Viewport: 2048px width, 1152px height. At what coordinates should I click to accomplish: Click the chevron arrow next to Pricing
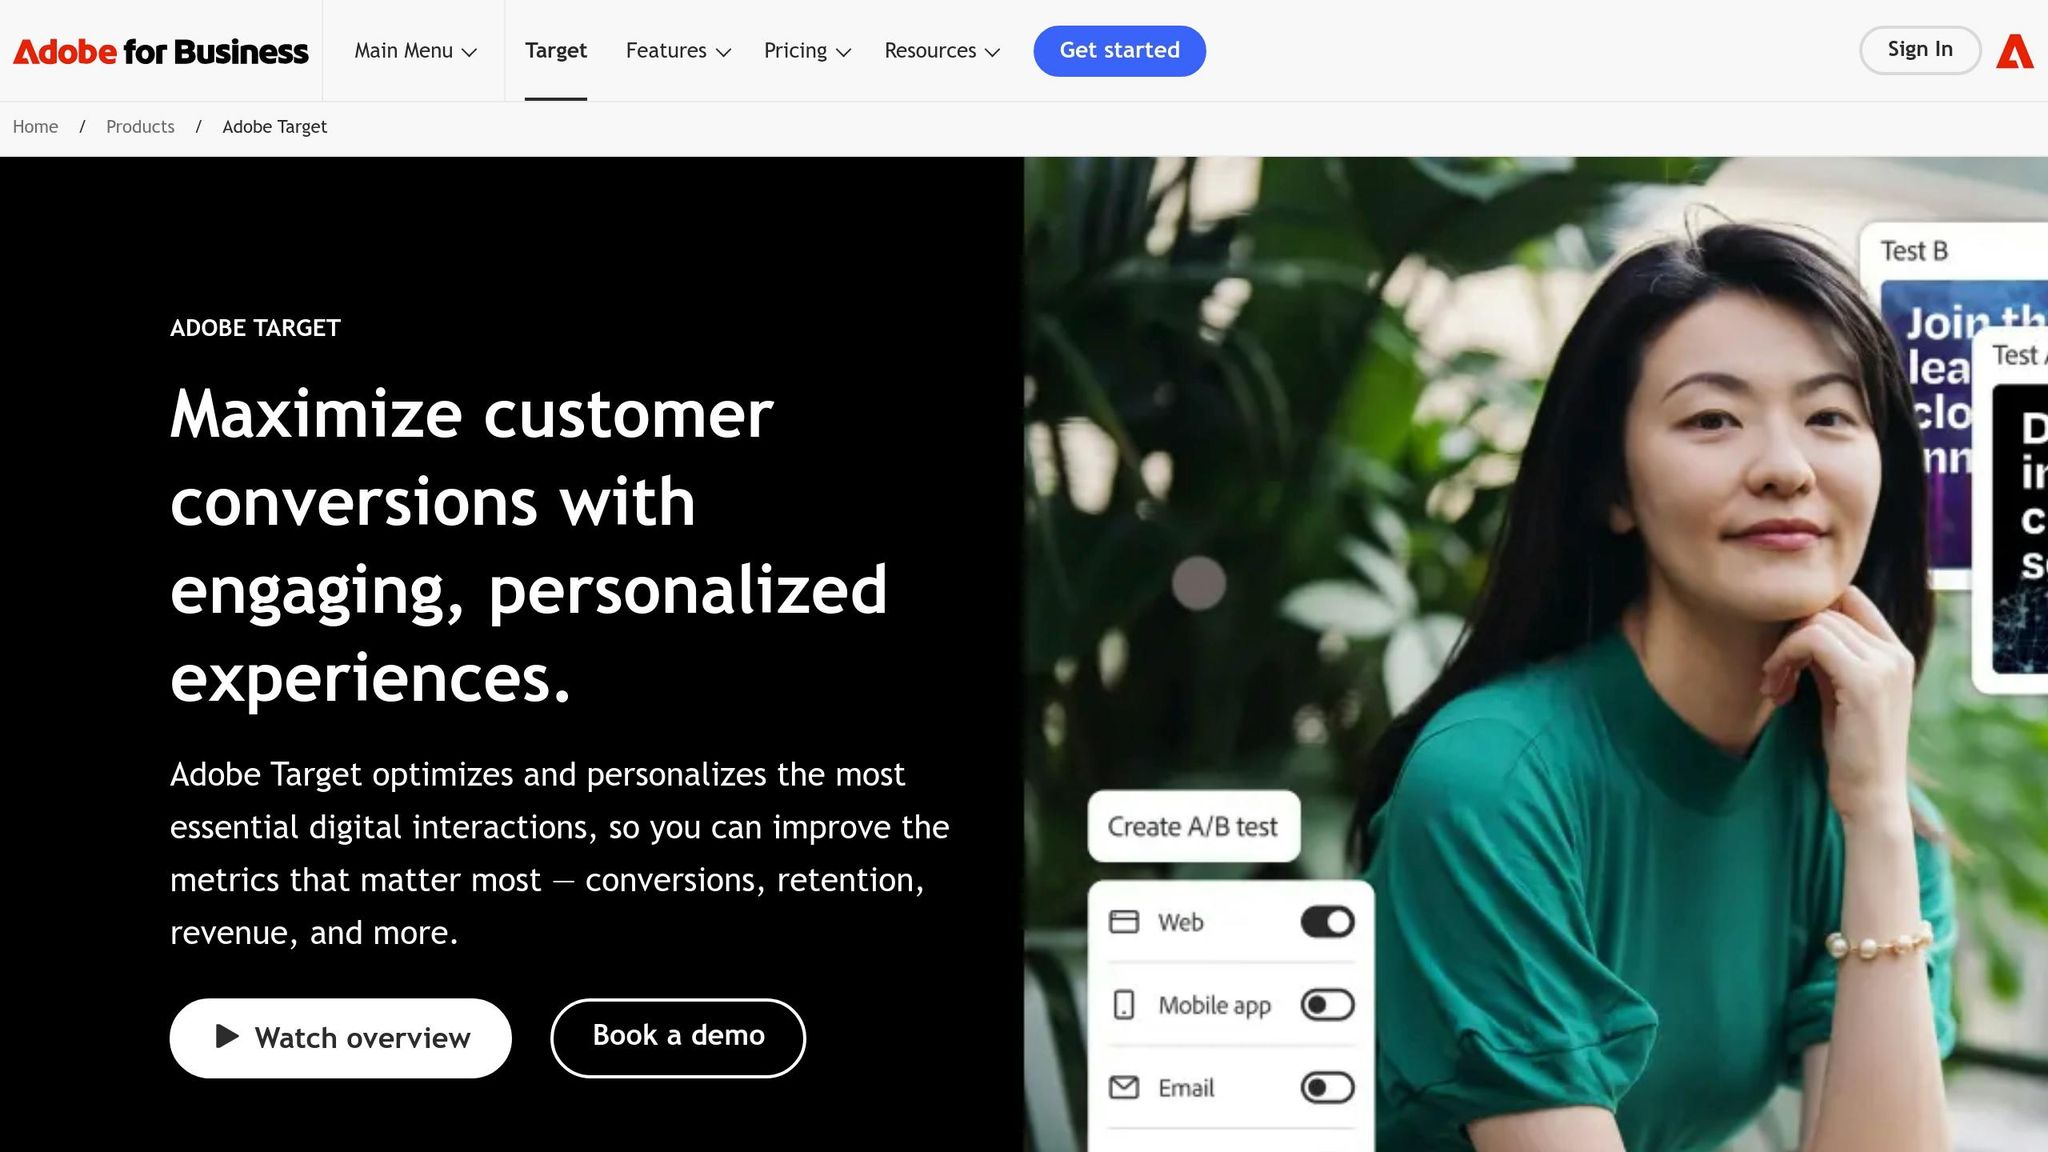(x=843, y=52)
